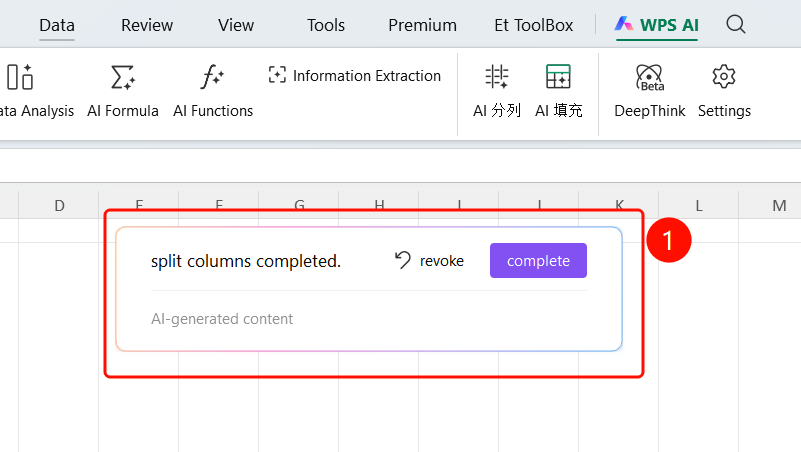Image resolution: width=801 pixels, height=452 pixels.
Task: Select the Tools tab
Action: click(326, 25)
